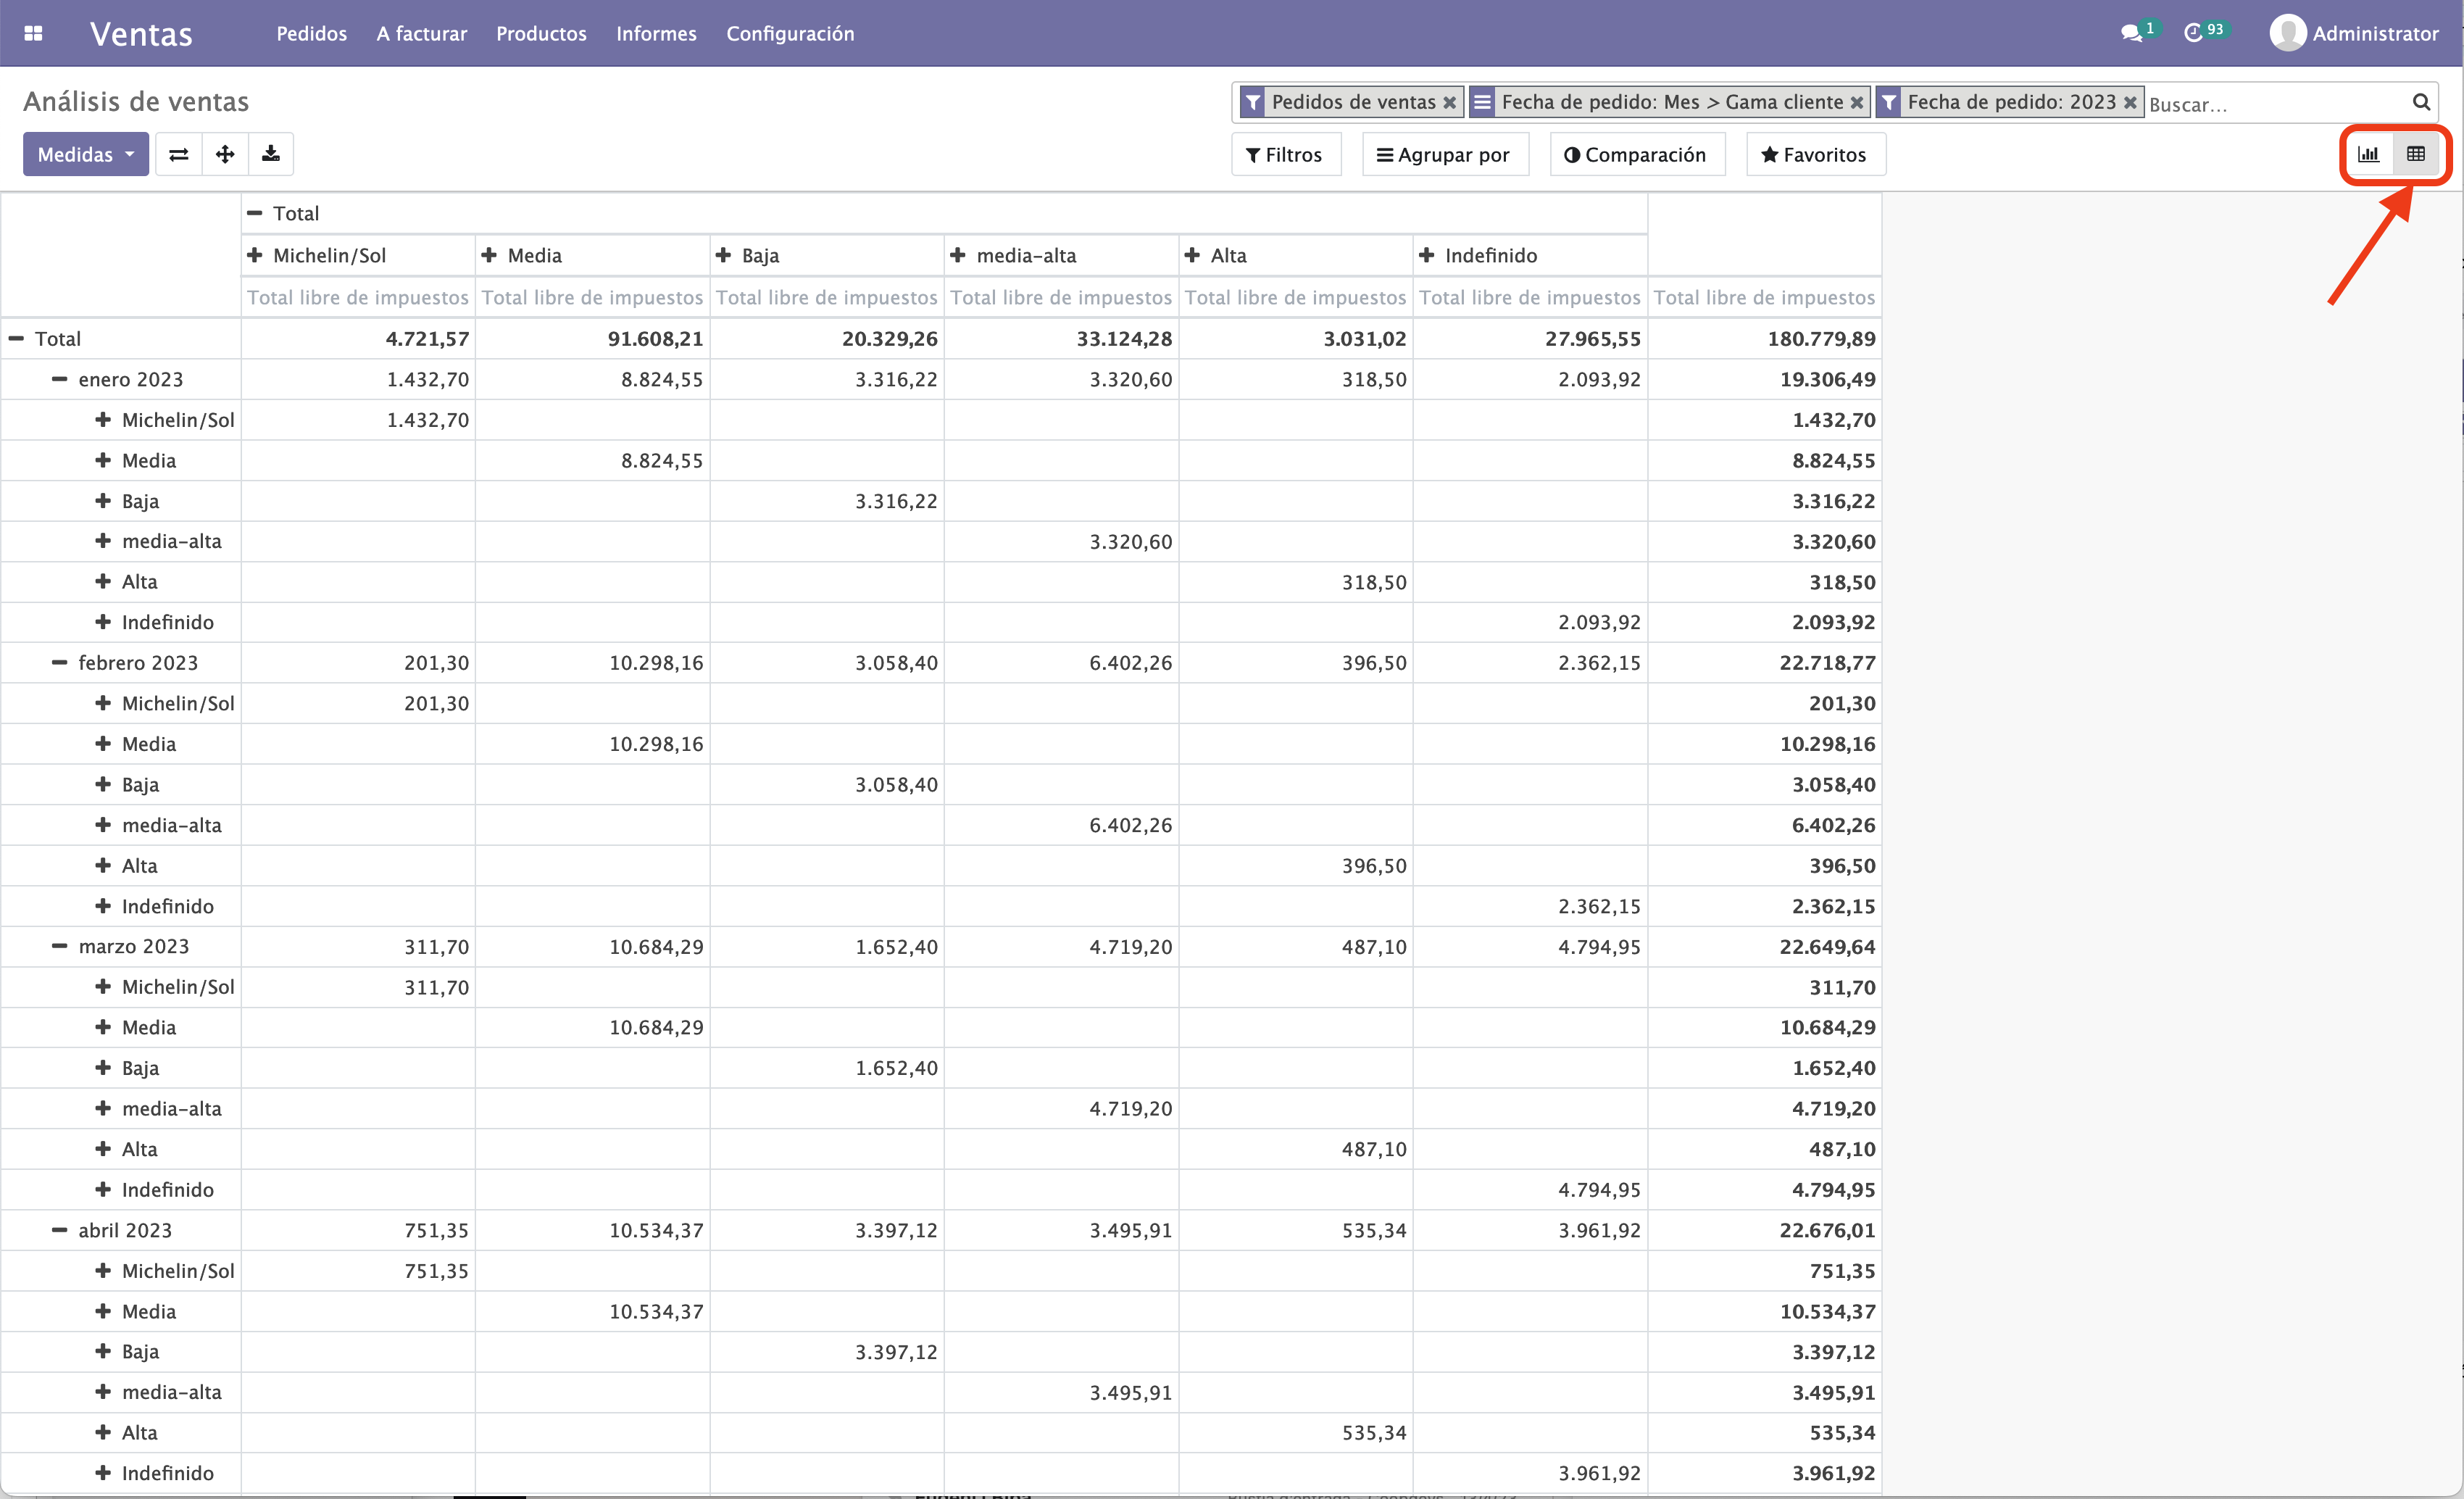The width and height of the screenshot is (2464, 1499).
Task: Click into the Buscar search field
Action: (x=2275, y=104)
